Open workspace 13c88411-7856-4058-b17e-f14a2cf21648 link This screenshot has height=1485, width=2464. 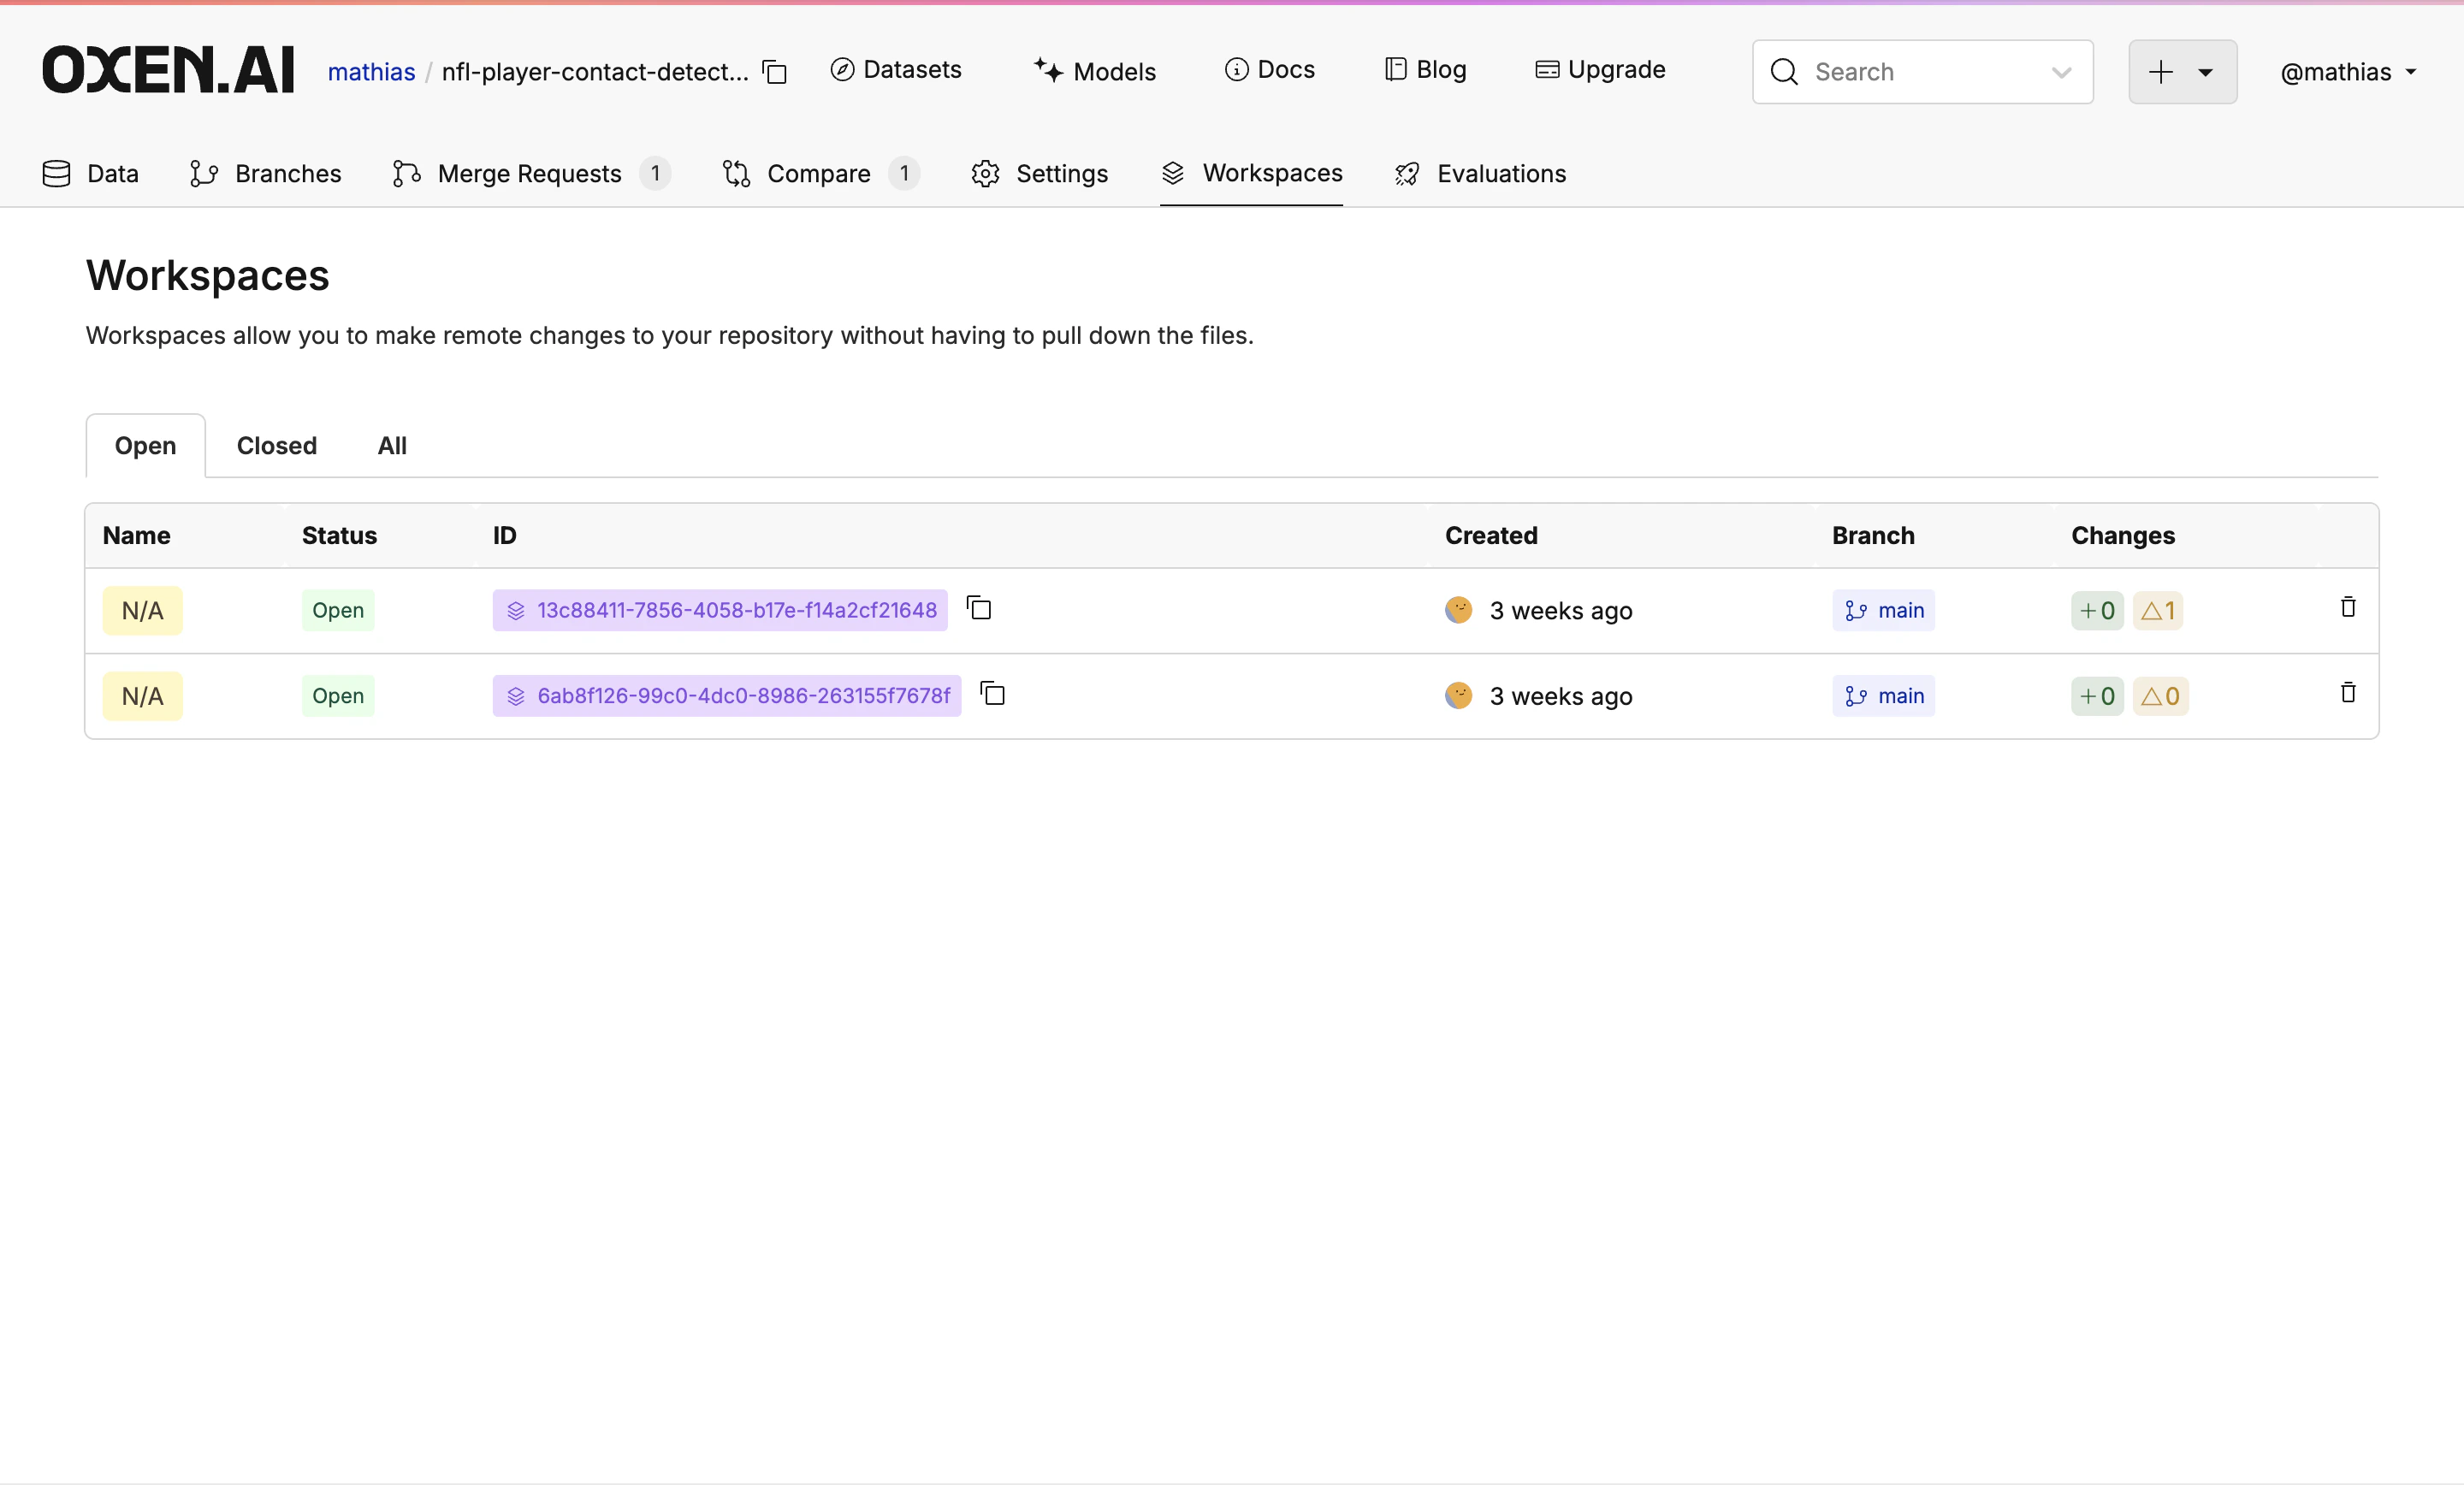pos(736,610)
